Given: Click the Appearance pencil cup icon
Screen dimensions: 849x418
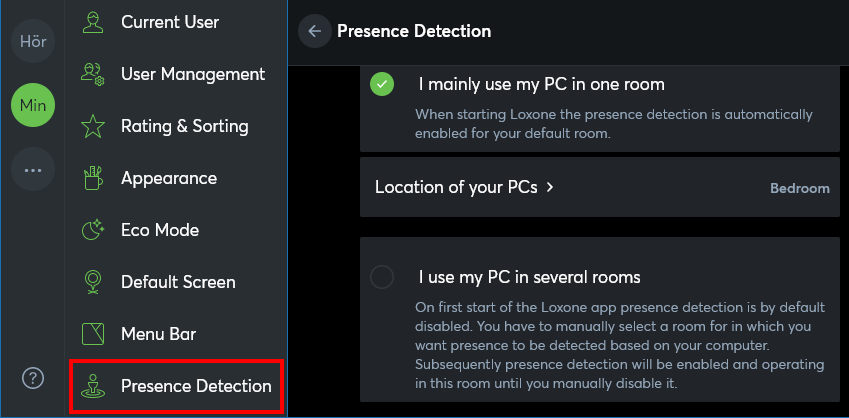Looking at the screenshot, I should pos(93,178).
